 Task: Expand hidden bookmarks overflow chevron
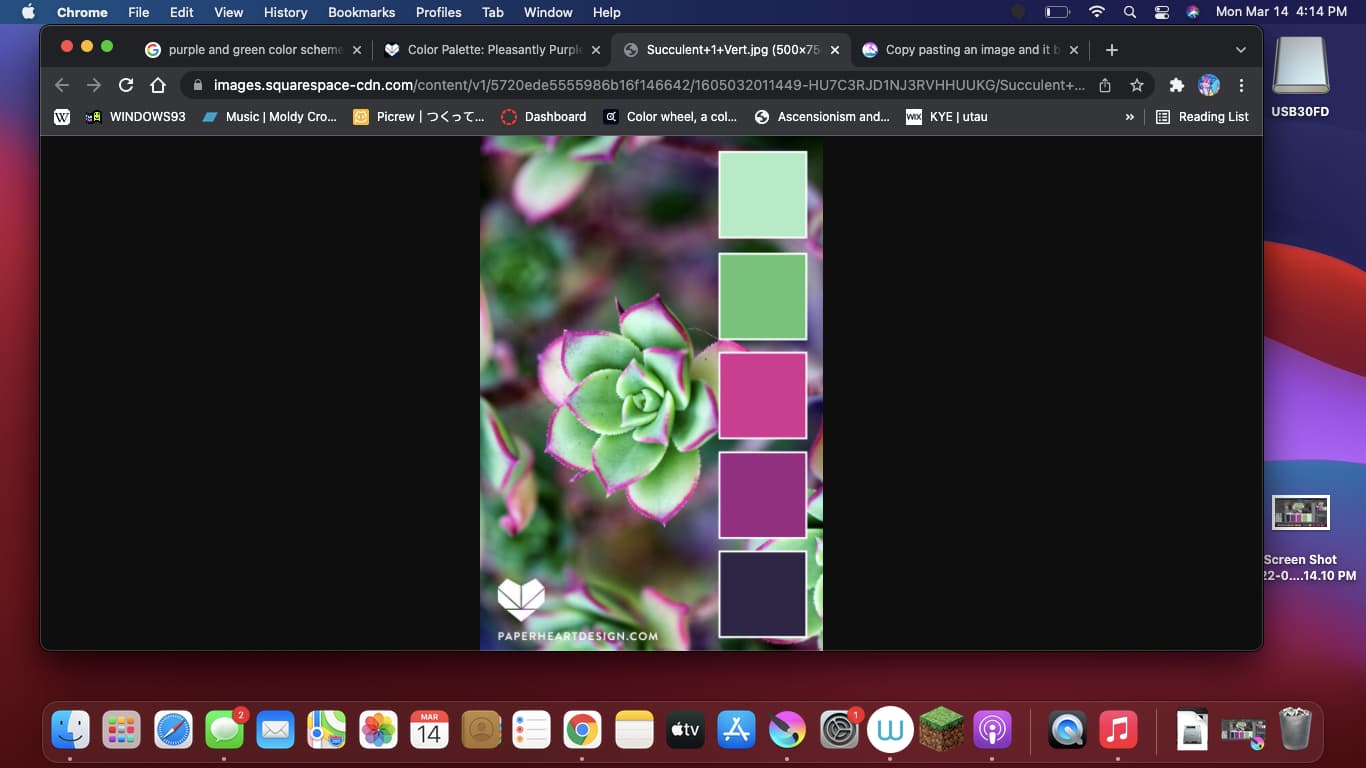click(1130, 117)
